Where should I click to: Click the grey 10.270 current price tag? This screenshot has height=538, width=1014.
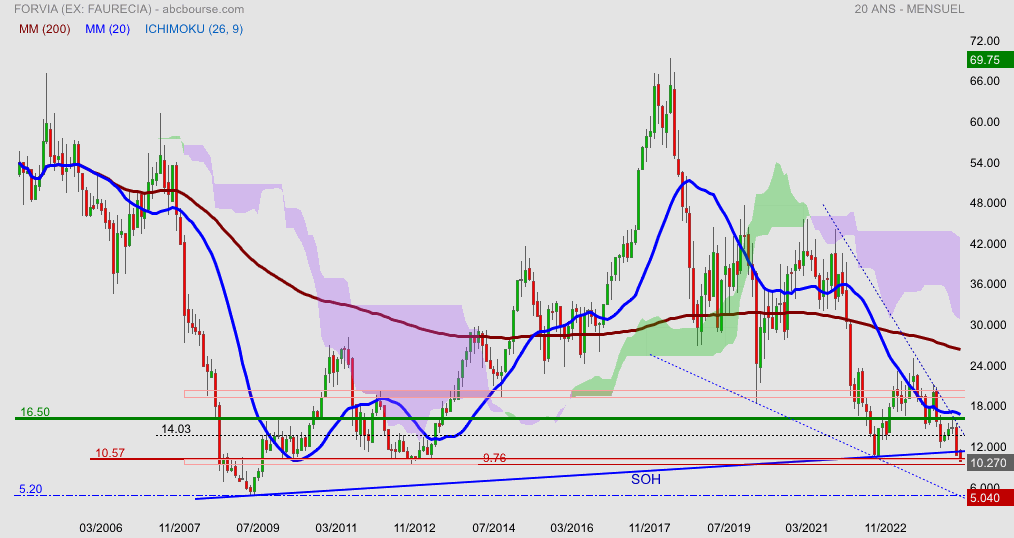point(989,463)
